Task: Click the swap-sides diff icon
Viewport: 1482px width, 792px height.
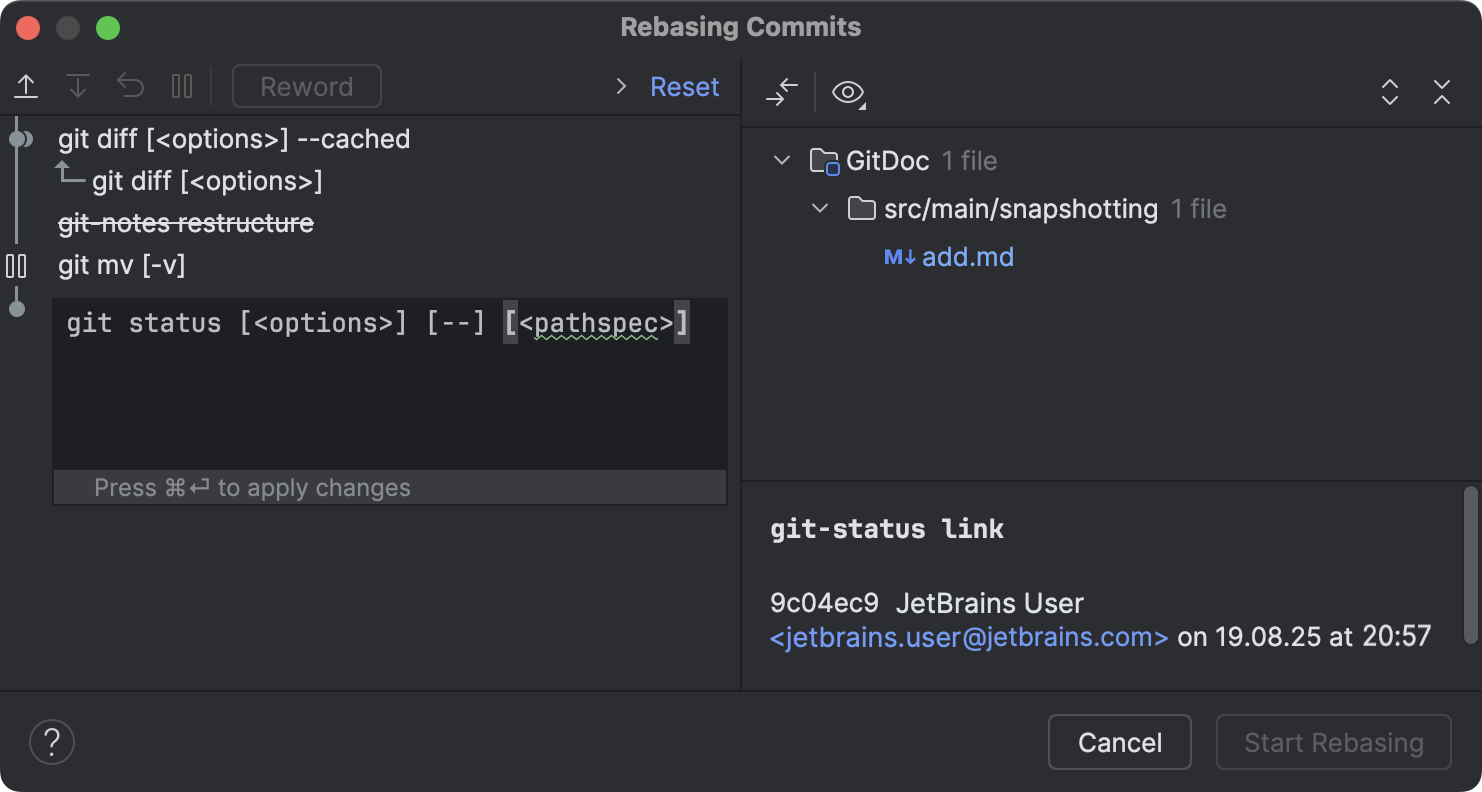Action: point(781,92)
